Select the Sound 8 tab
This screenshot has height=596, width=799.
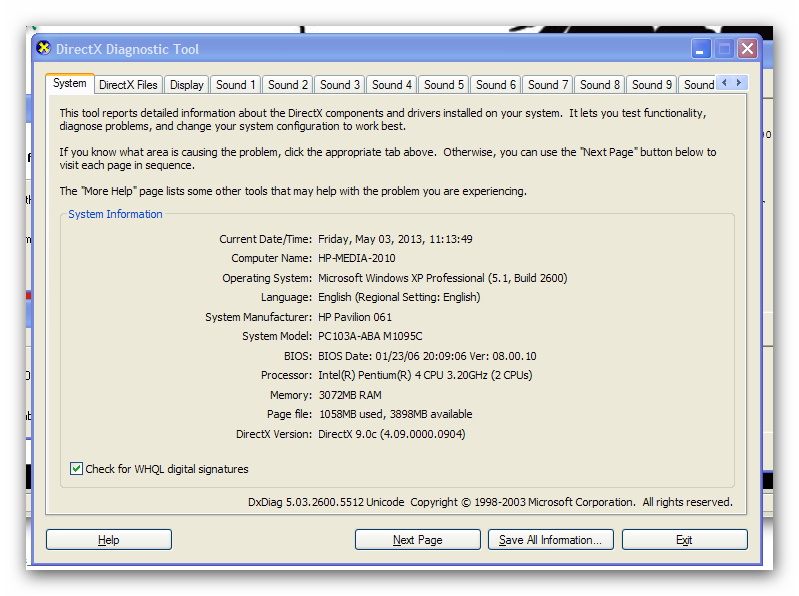point(600,85)
